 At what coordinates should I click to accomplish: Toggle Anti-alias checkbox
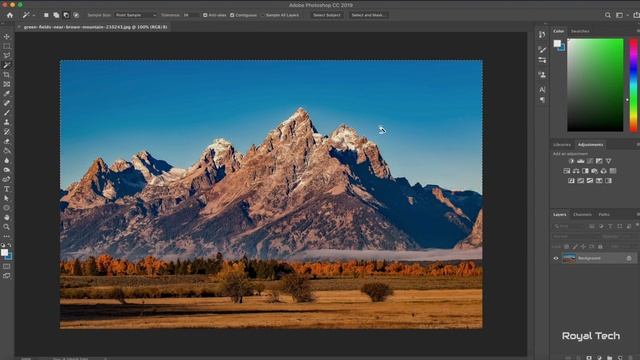coord(205,15)
